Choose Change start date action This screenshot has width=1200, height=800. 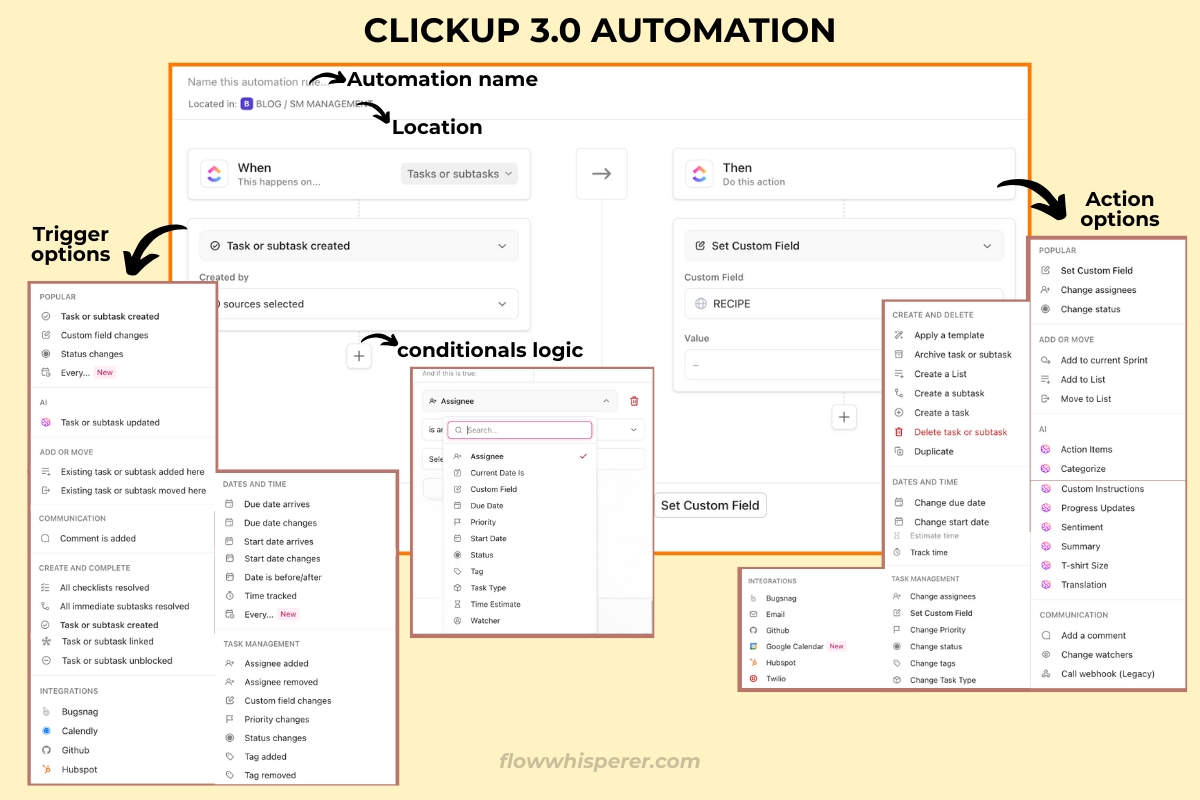[951, 522]
